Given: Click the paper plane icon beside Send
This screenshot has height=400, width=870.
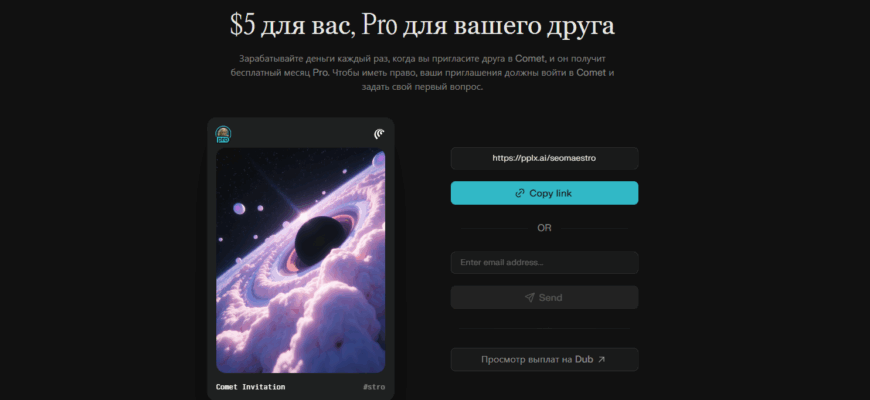Looking at the screenshot, I should click(x=529, y=297).
